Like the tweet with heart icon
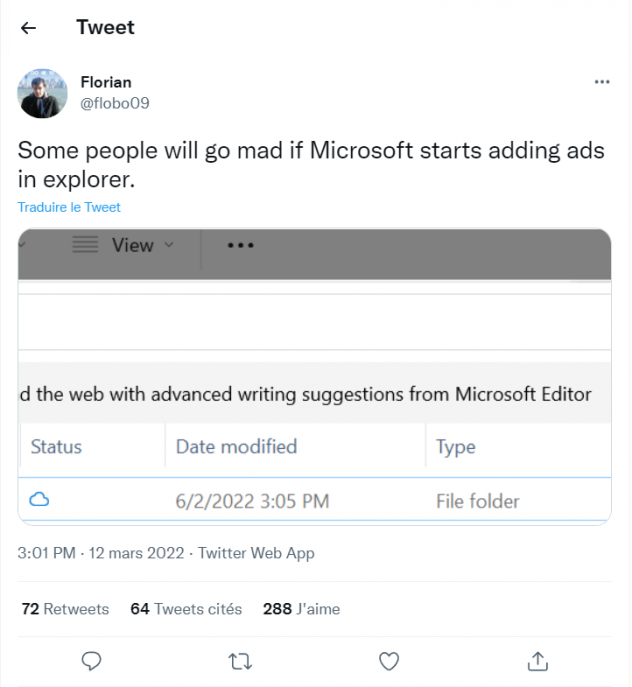This screenshot has width=632, height=687. coord(389,660)
